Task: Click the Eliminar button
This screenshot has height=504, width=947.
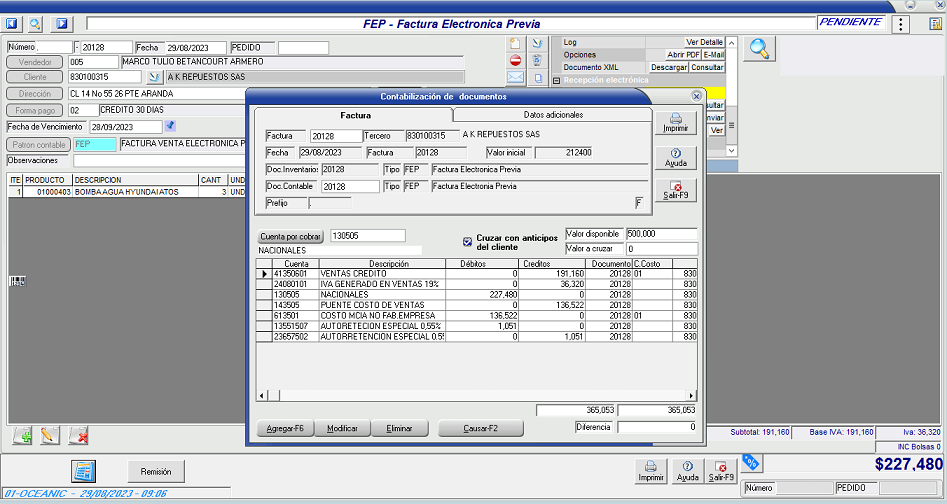Action: [x=399, y=428]
